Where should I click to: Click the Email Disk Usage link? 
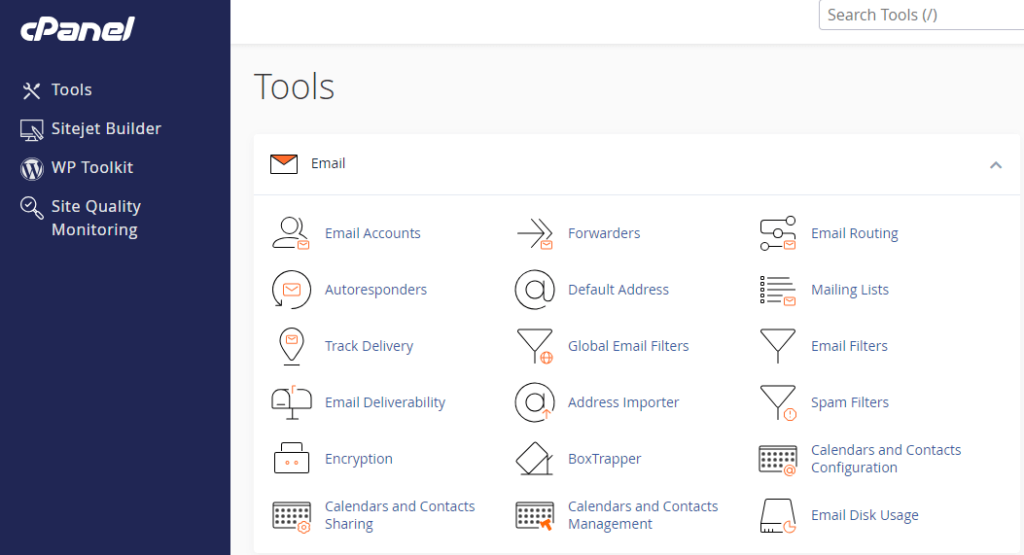click(x=864, y=516)
